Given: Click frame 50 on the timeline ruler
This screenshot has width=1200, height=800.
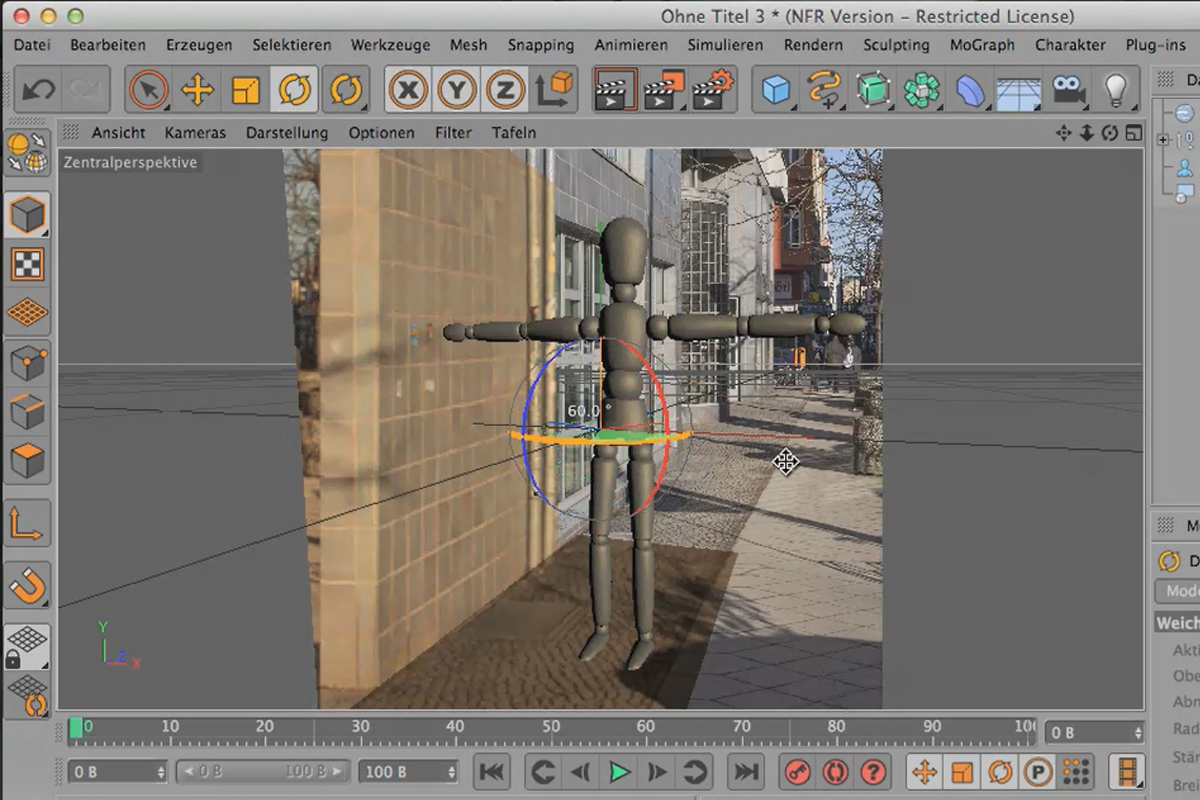Looking at the screenshot, I should [551, 727].
